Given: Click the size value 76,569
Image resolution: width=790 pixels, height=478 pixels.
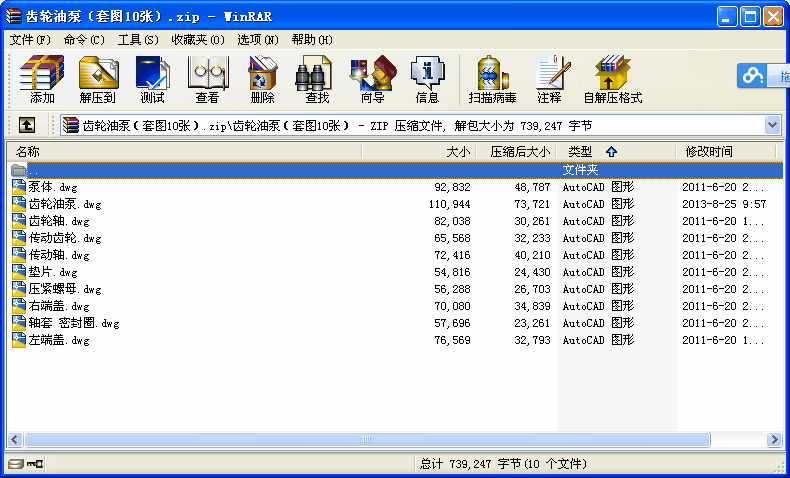Looking at the screenshot, I should click(452, 340).
